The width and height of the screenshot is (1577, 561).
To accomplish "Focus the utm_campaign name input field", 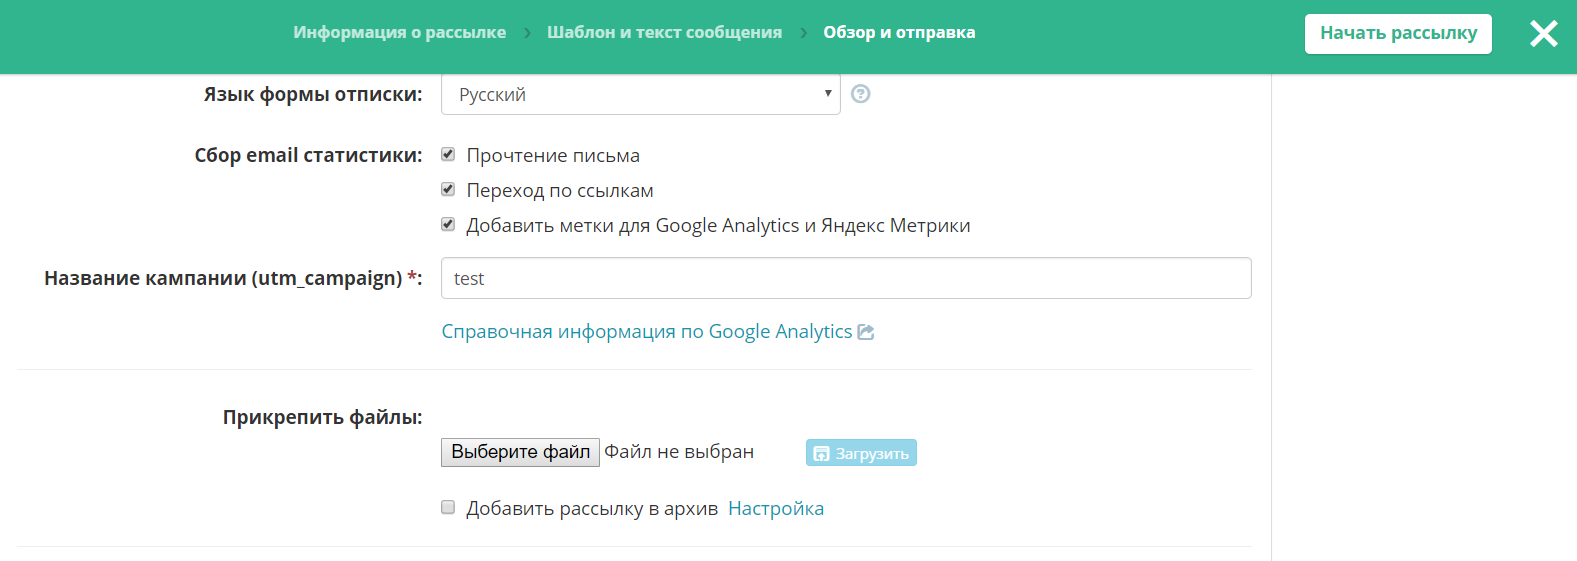I will click(845, 278).
